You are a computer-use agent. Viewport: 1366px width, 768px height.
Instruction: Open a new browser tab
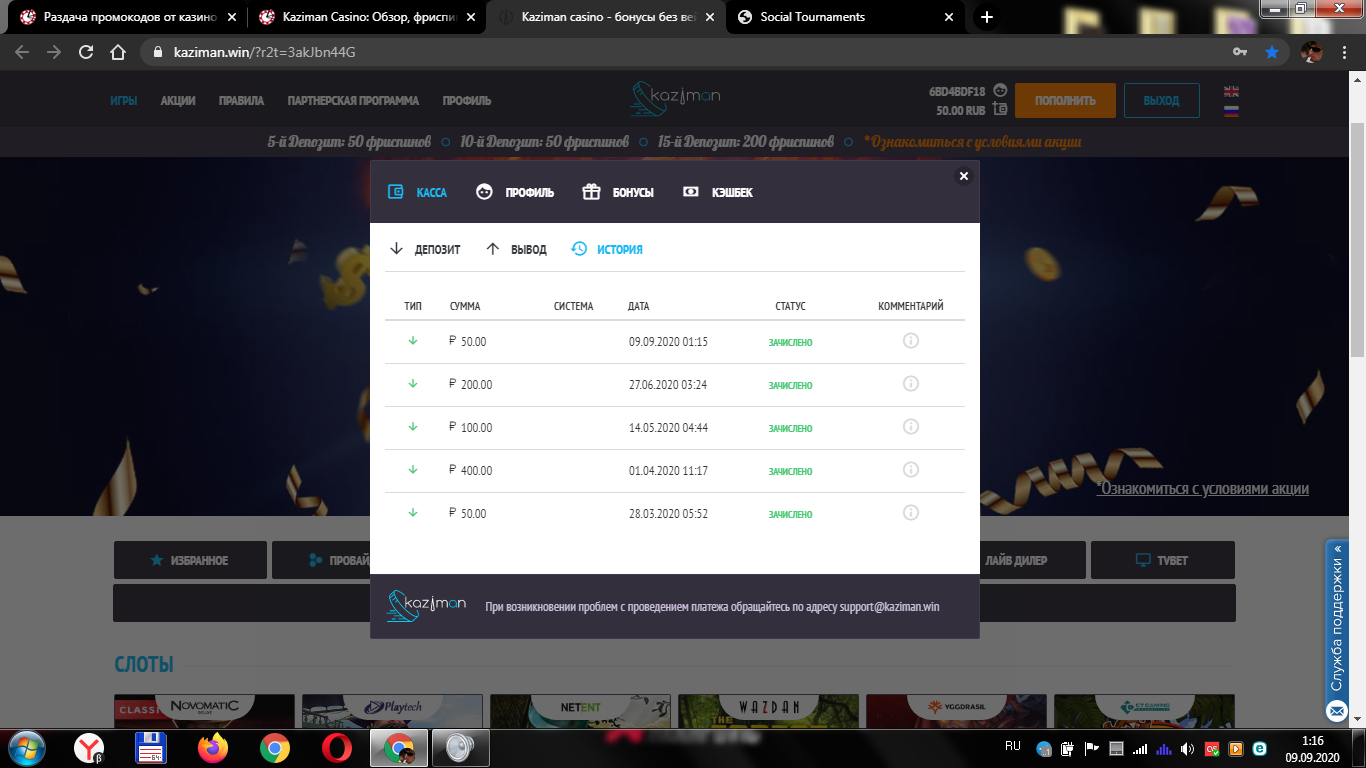(x=987, y=17)
